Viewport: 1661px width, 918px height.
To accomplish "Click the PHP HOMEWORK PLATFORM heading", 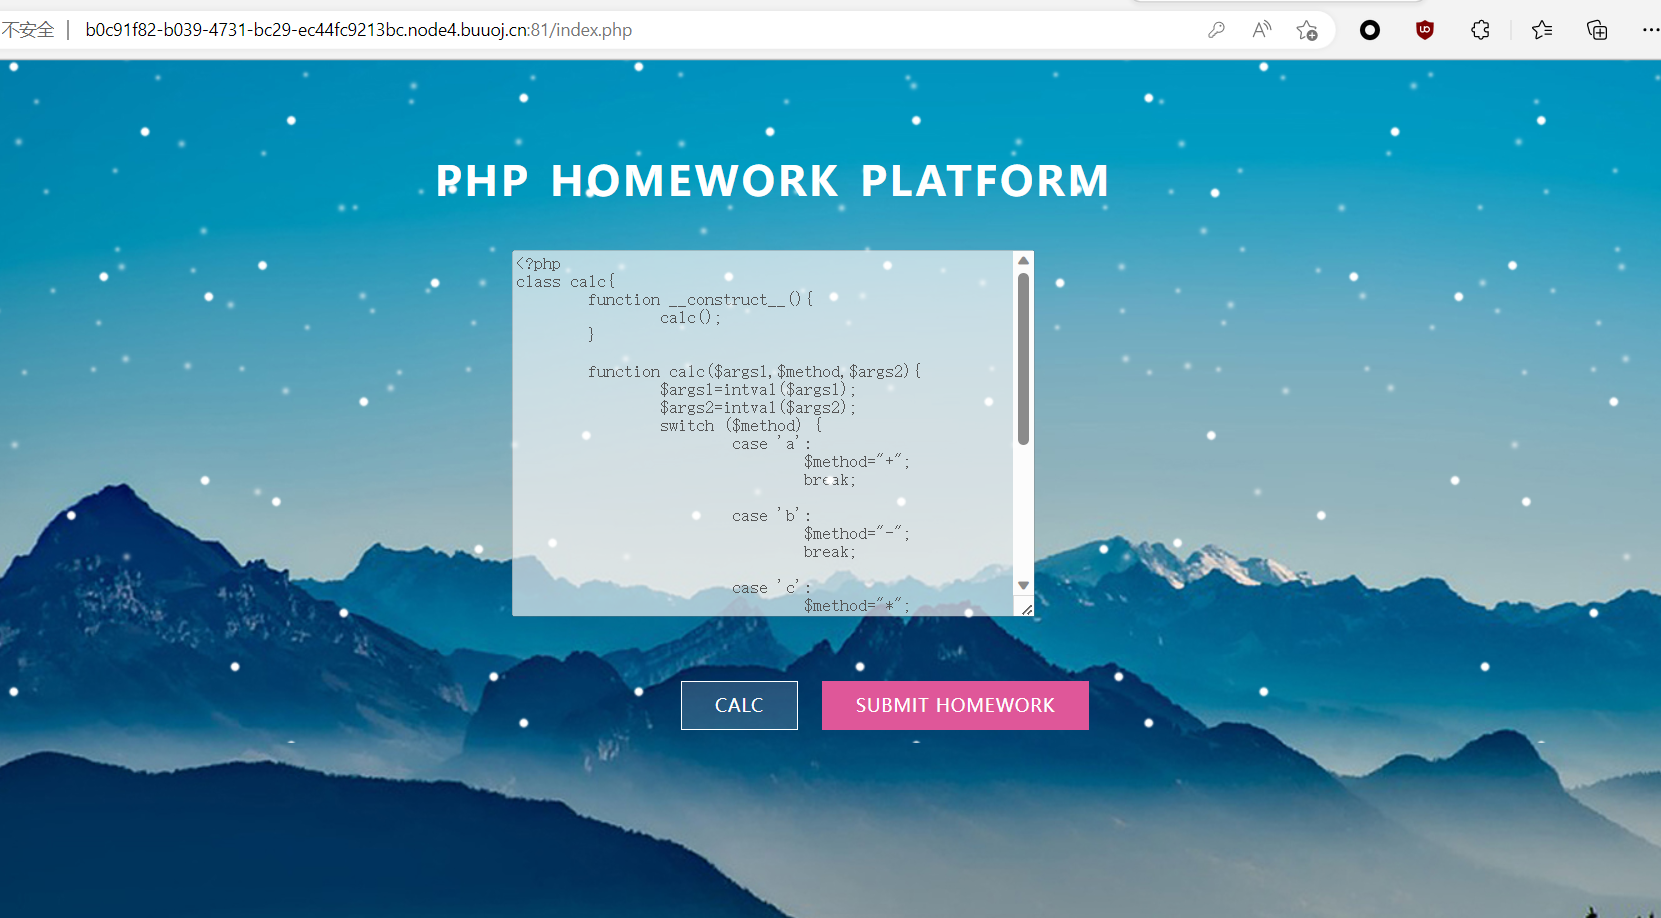I will (x=772, y=181).
